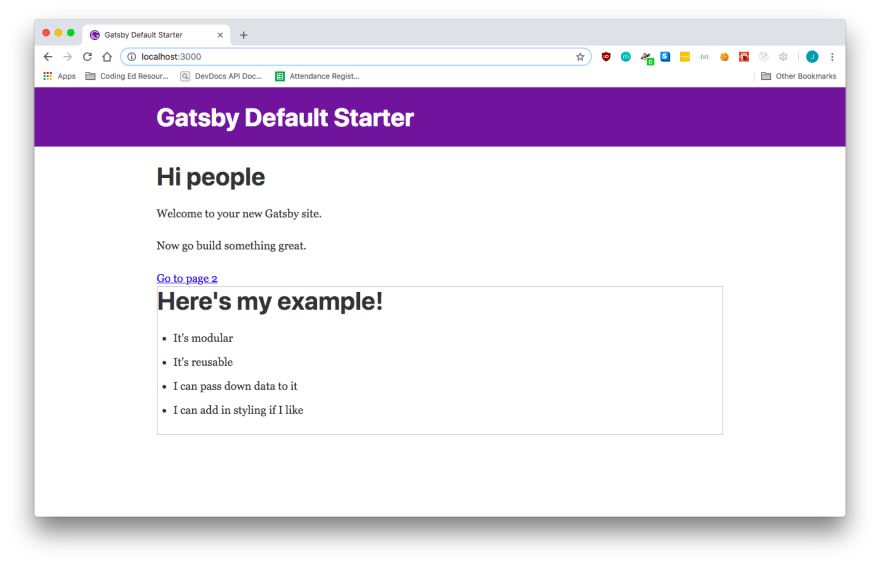Go forward with the browser arrow
Screen dimensions: 880x566
click(67, 57)
